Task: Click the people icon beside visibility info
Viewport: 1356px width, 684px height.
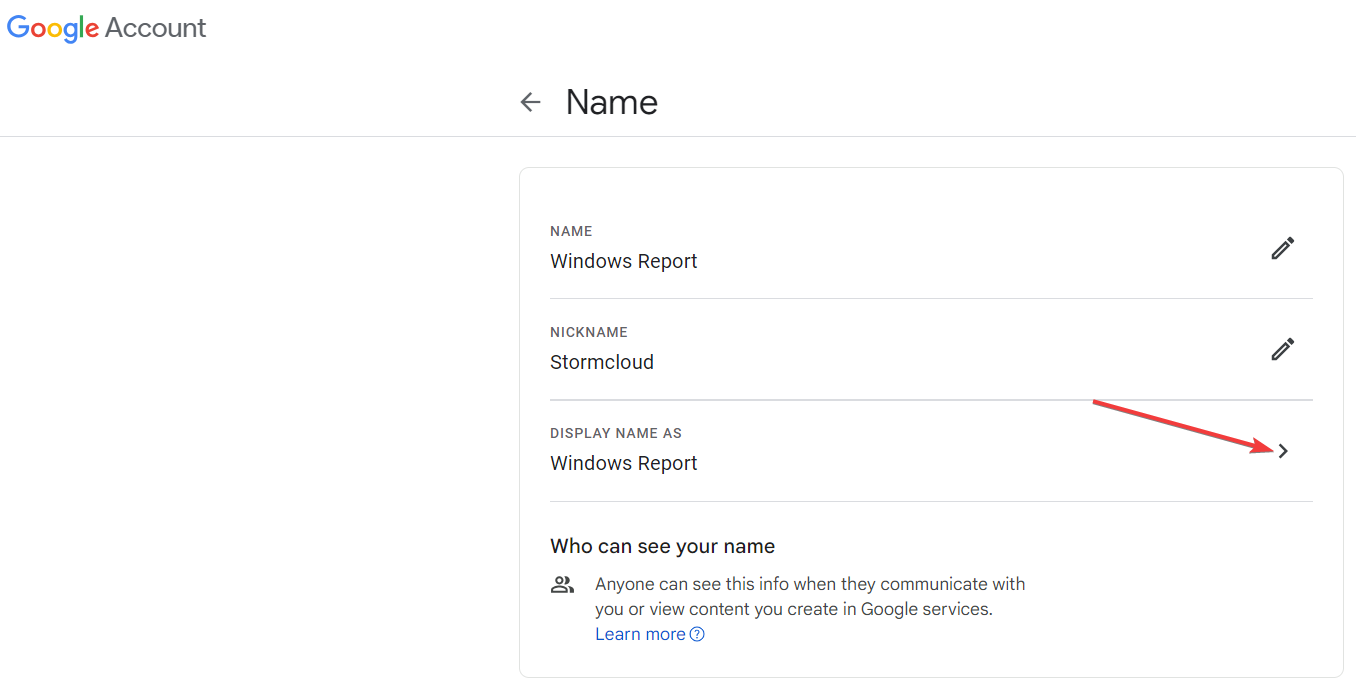Action: point(563,585)
